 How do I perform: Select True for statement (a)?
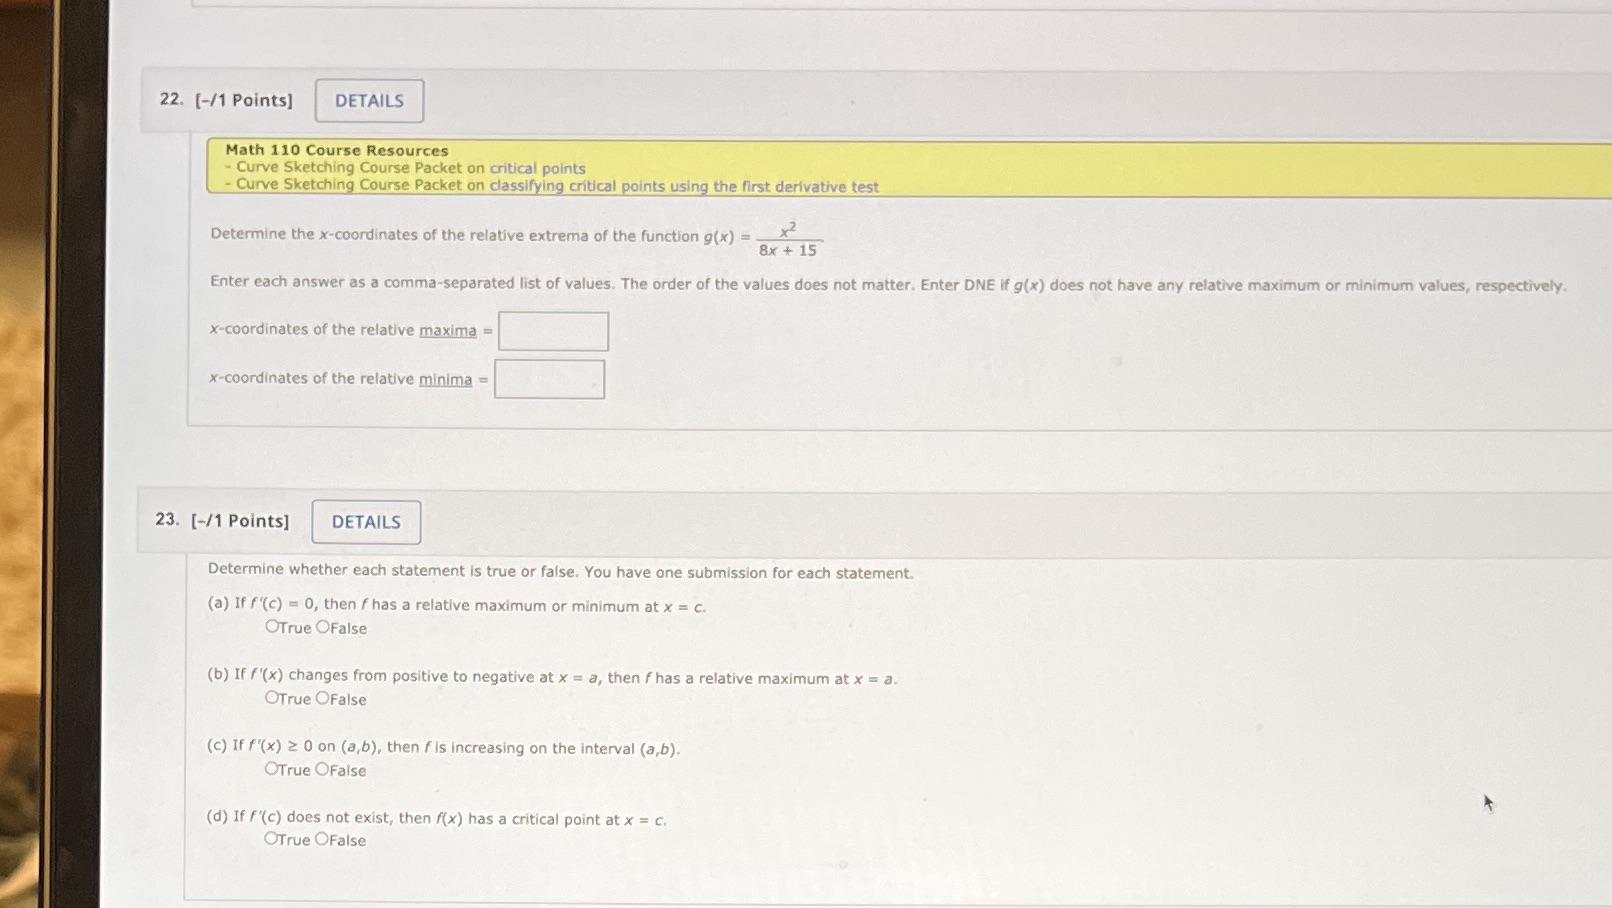(271, 627)
